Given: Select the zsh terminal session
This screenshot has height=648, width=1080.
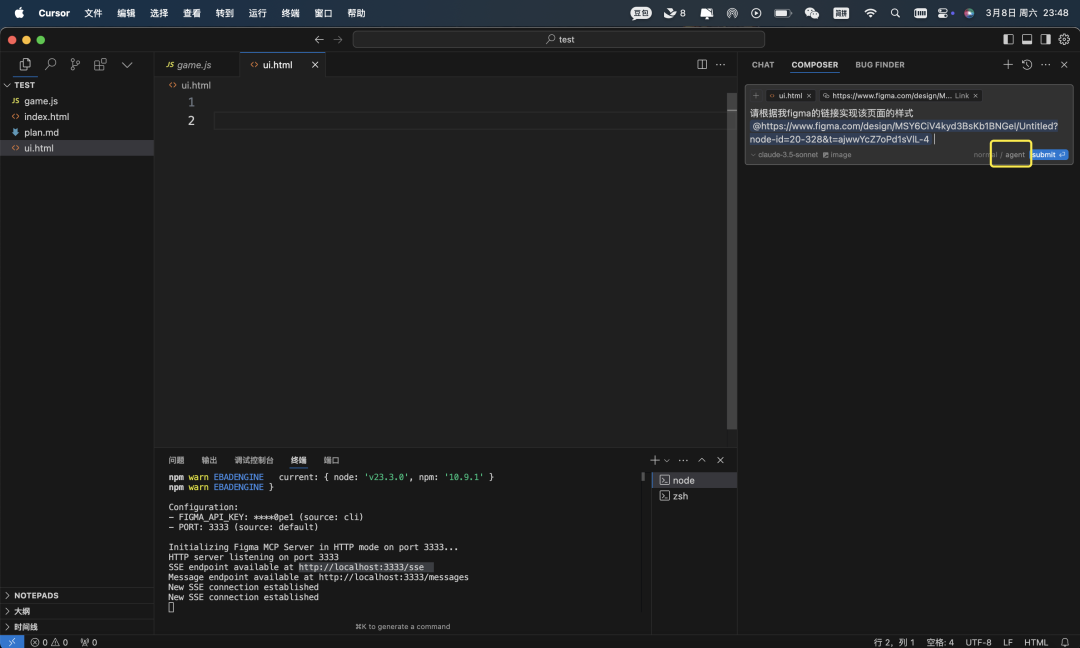Looking at the screenshot, I should point(680,496).
